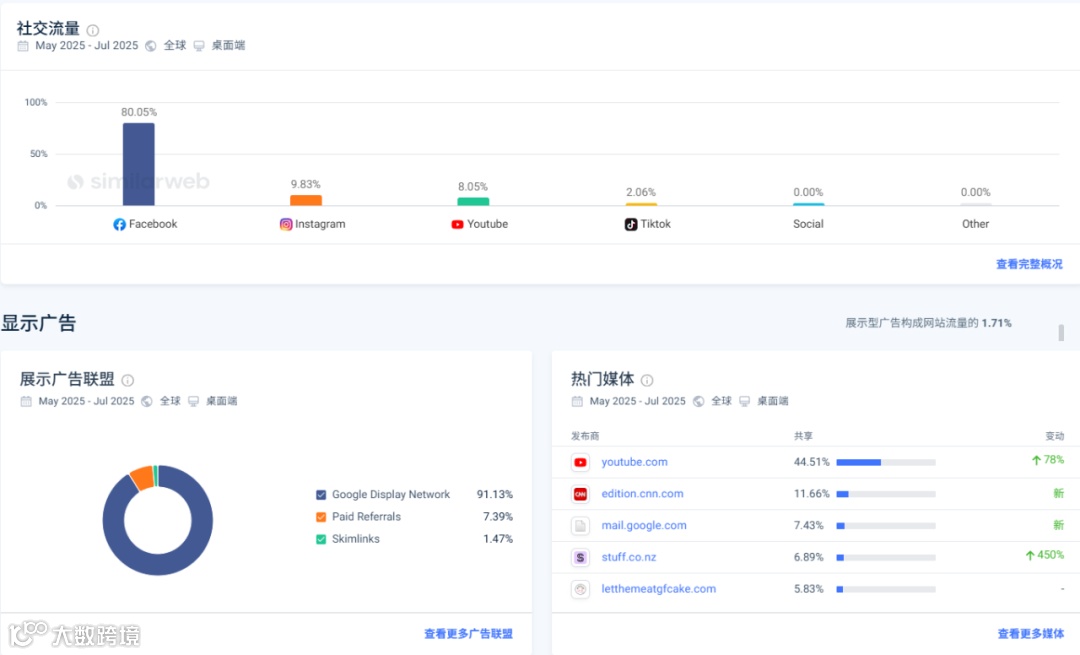1080x655 pixels.
Task: Click the info icon next to 展示广告联盟
Action: coord(128,380)
